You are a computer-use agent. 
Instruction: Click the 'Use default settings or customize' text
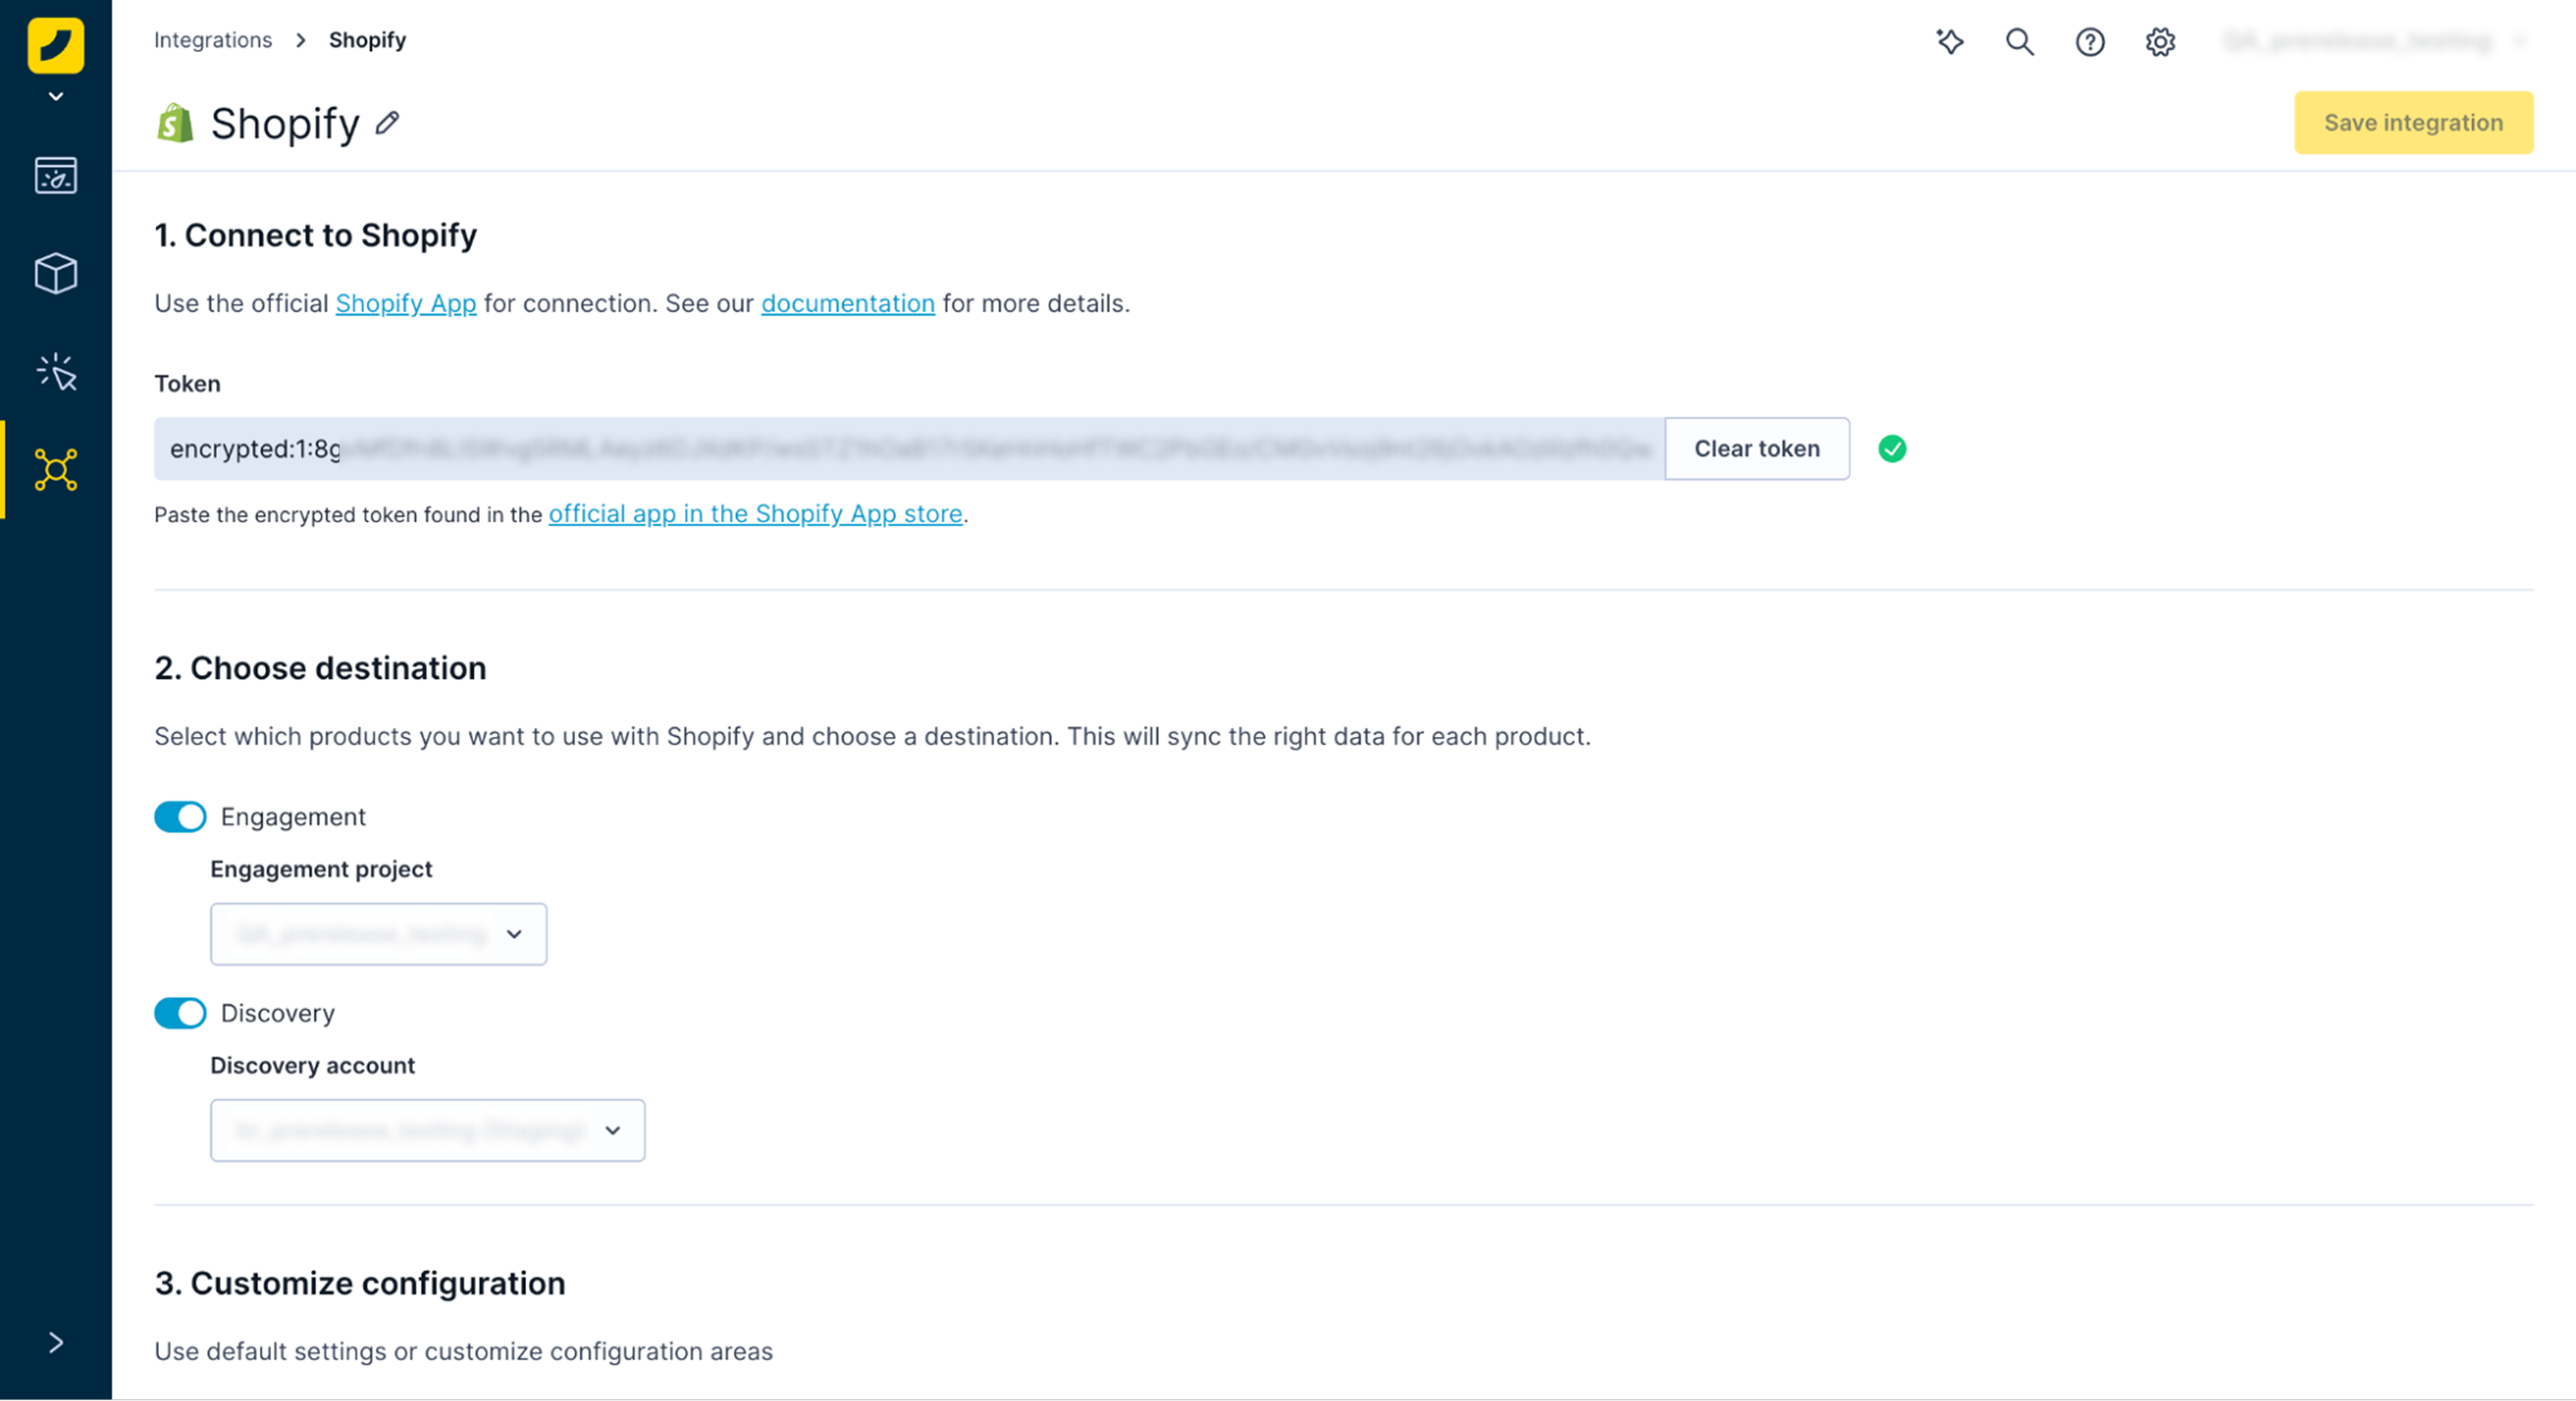463,1352
